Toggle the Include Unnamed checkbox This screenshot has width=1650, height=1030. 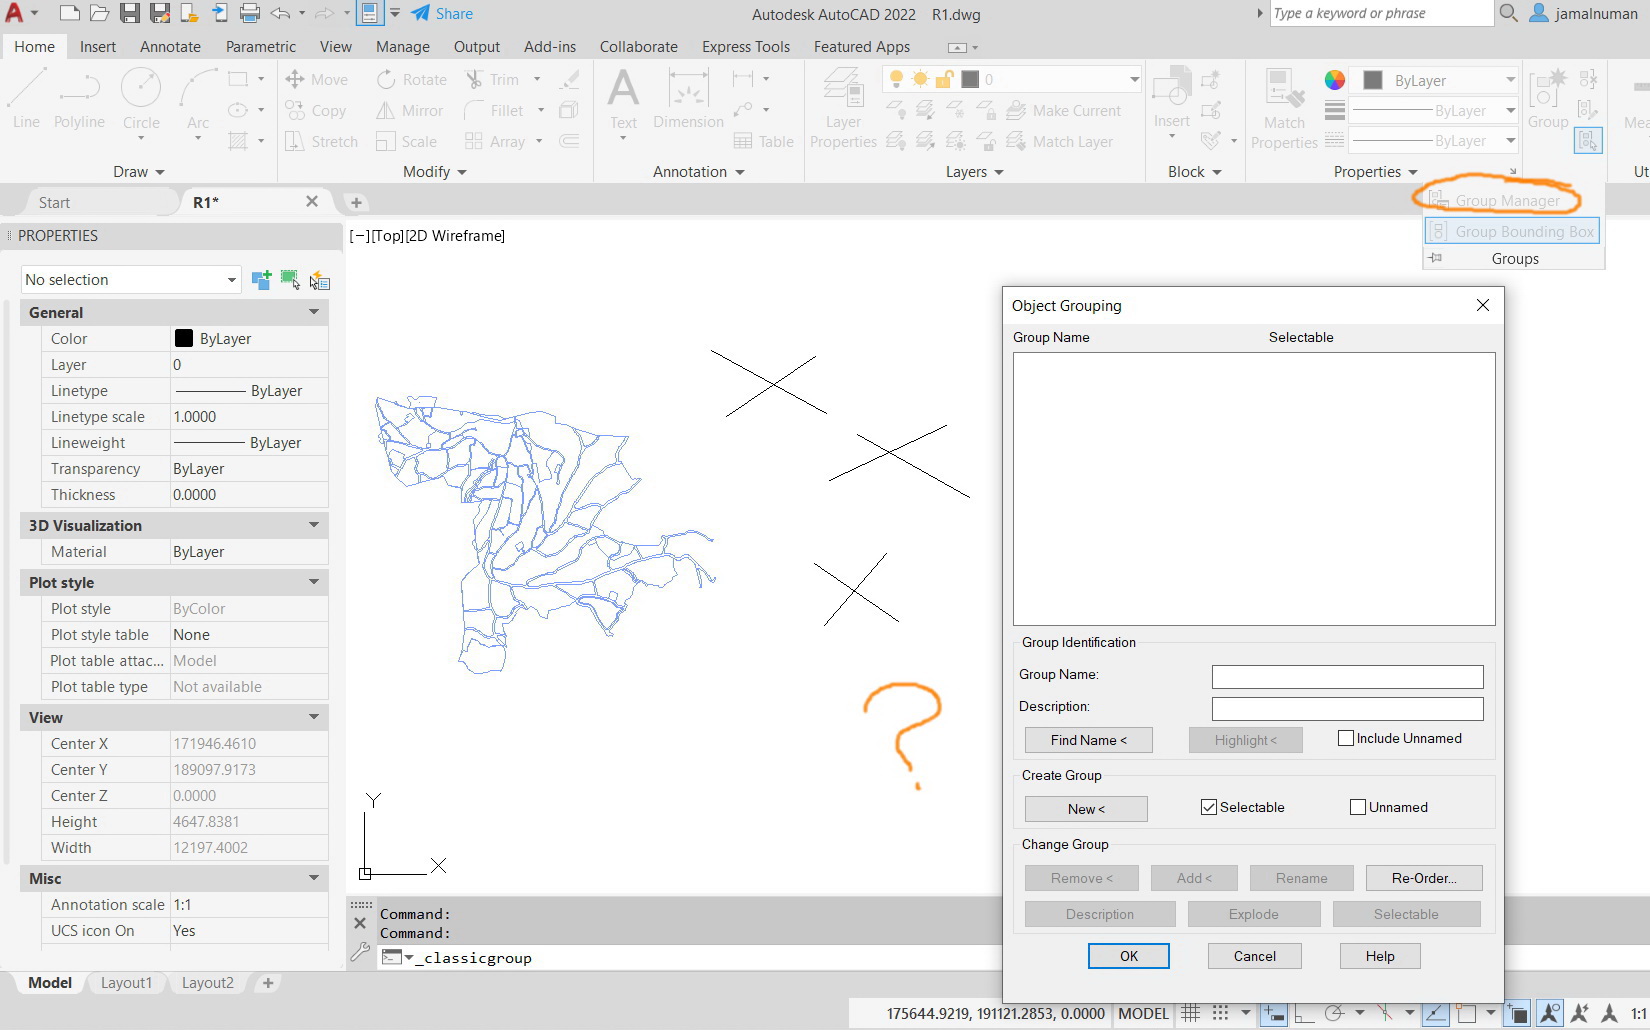[x=1346, y=738]
